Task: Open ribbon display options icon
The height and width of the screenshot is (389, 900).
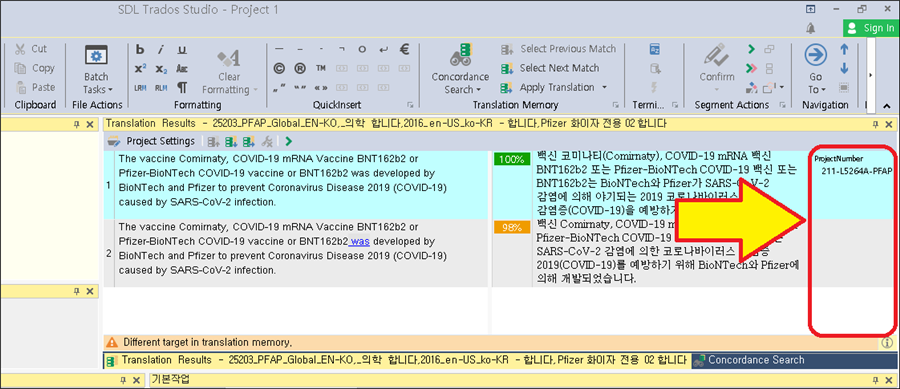Action: pyautogui.click(x=810, y=9)
